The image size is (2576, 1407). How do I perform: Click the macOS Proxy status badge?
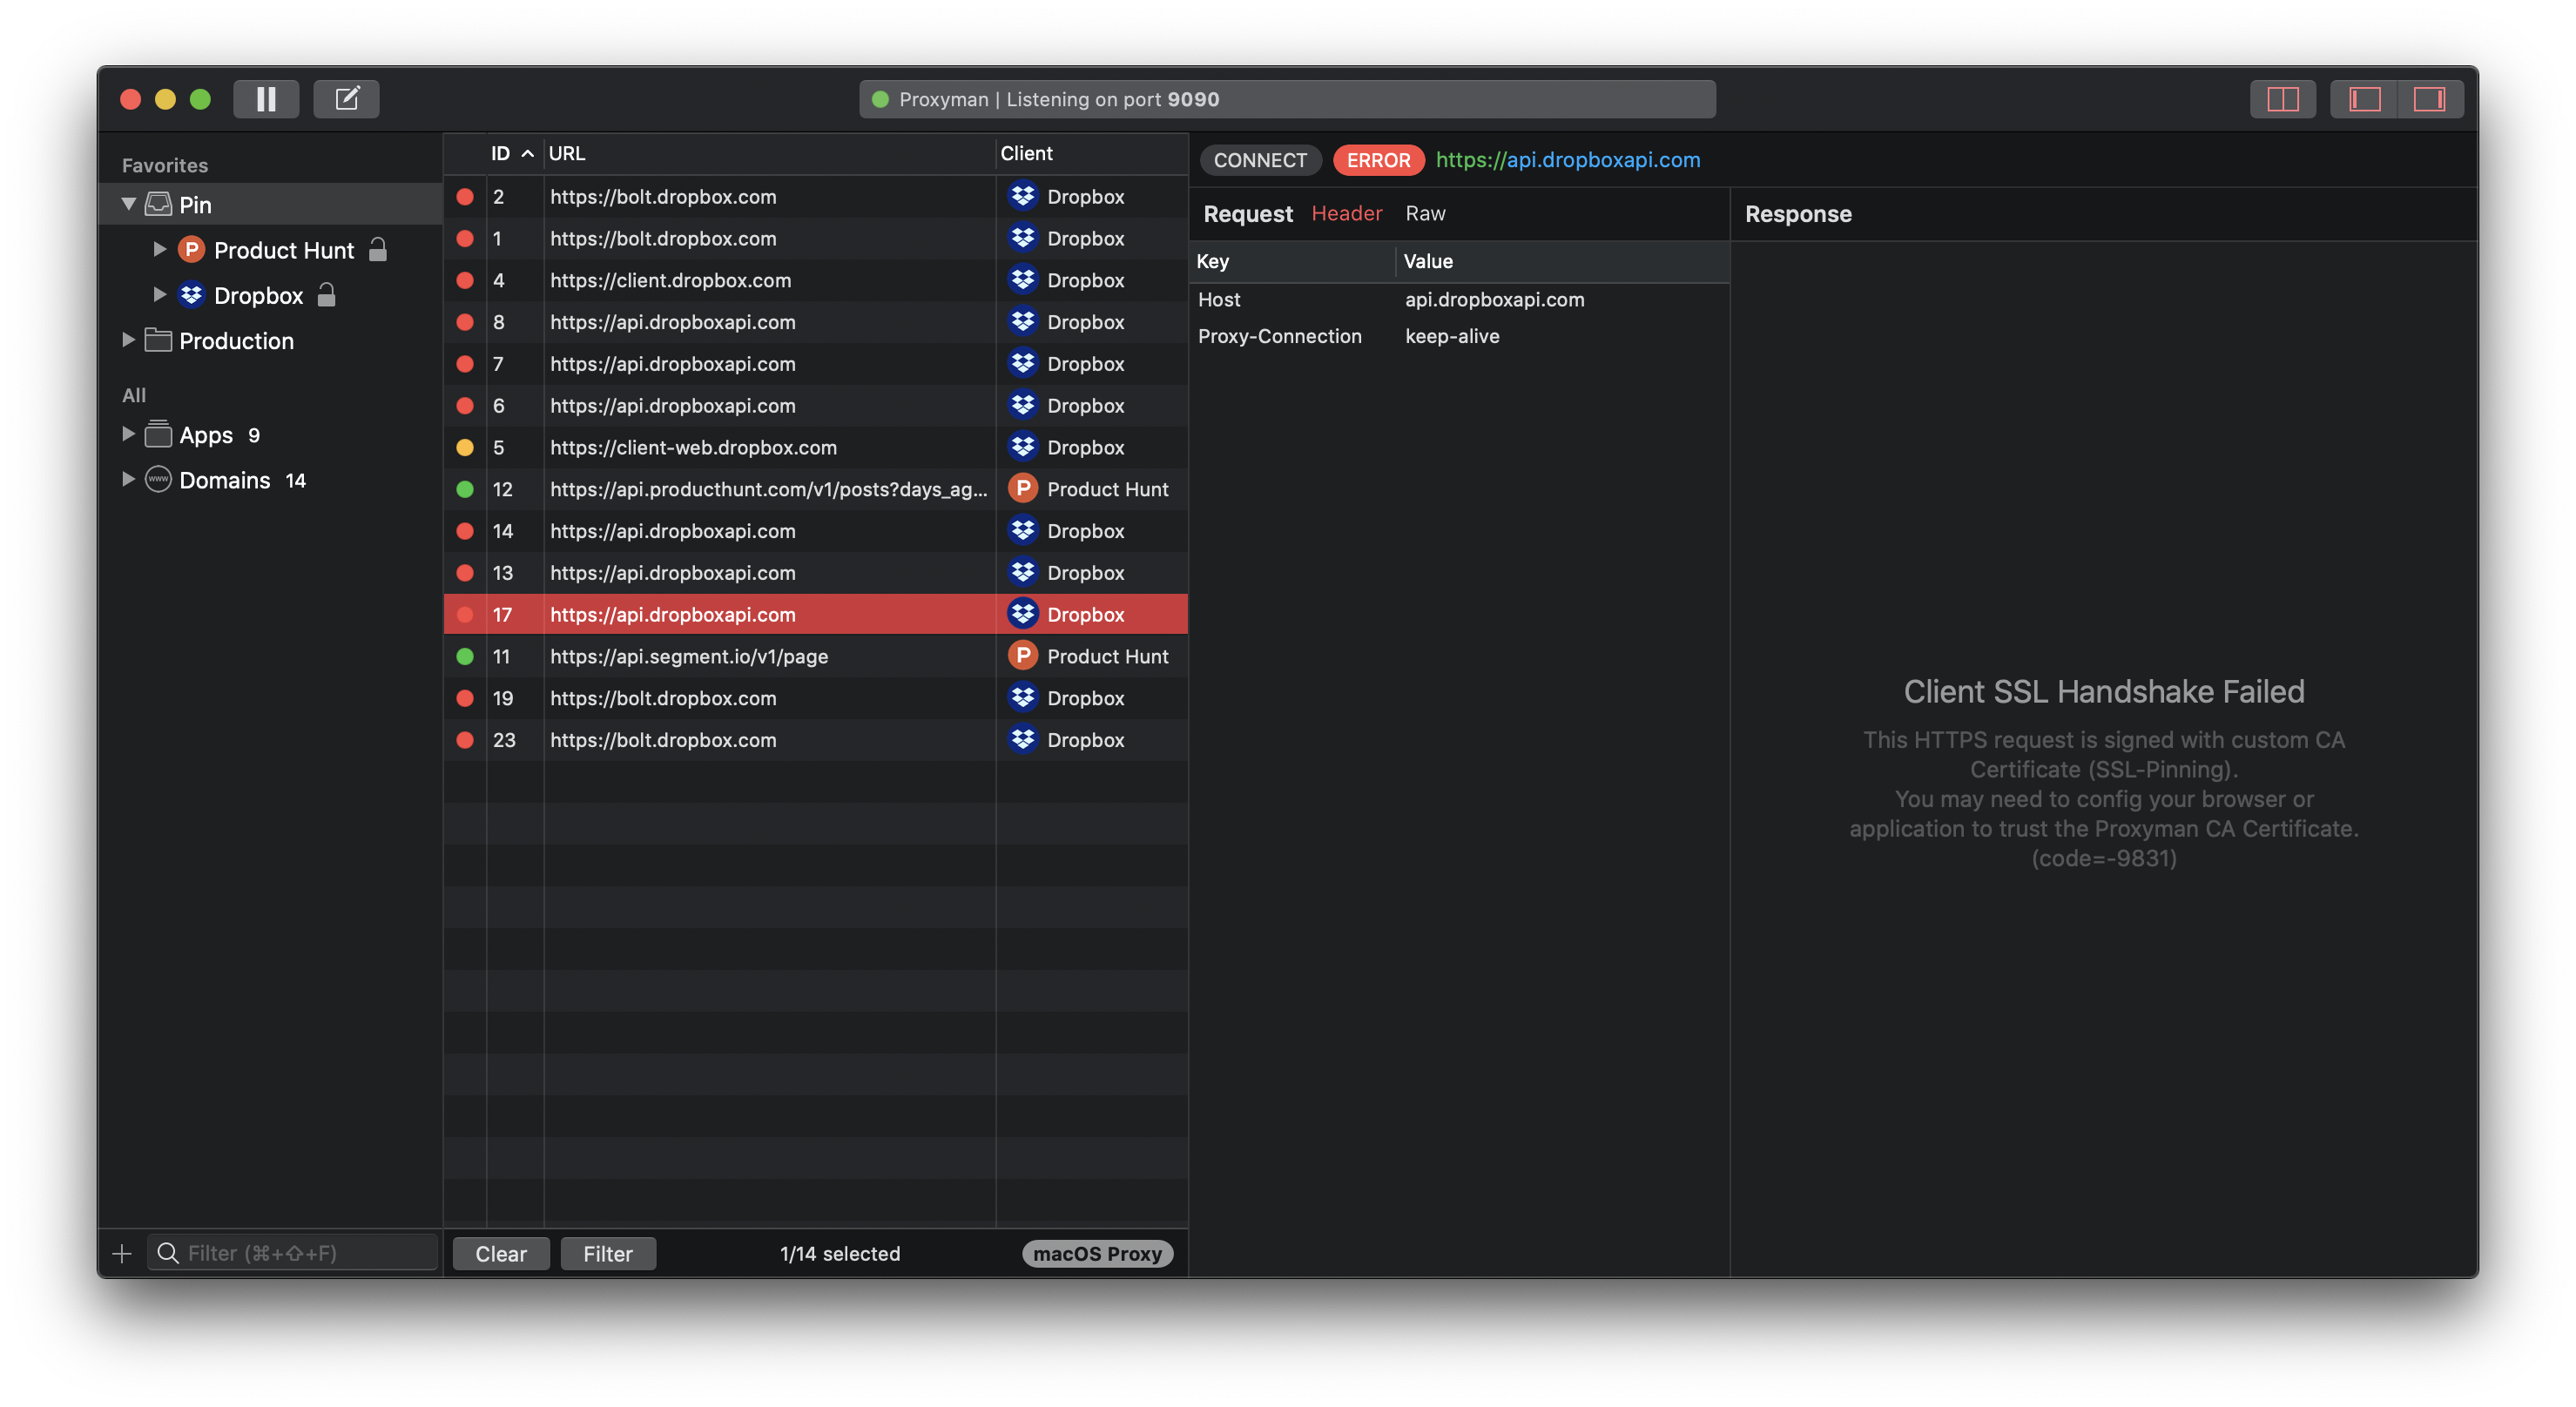pos(1098,1251)
